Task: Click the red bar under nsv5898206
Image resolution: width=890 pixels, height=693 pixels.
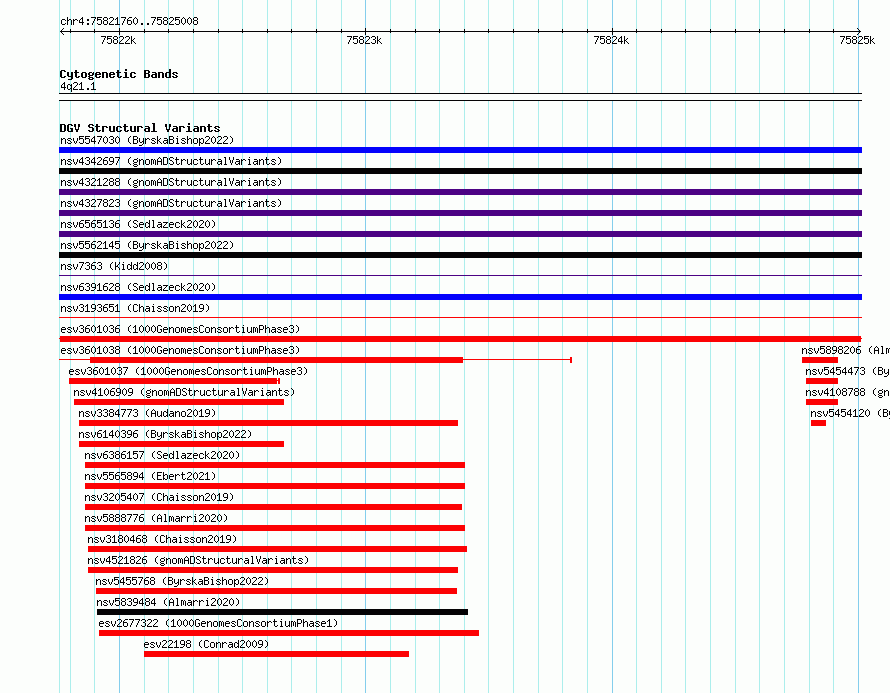Action: (x=820, y=360)
